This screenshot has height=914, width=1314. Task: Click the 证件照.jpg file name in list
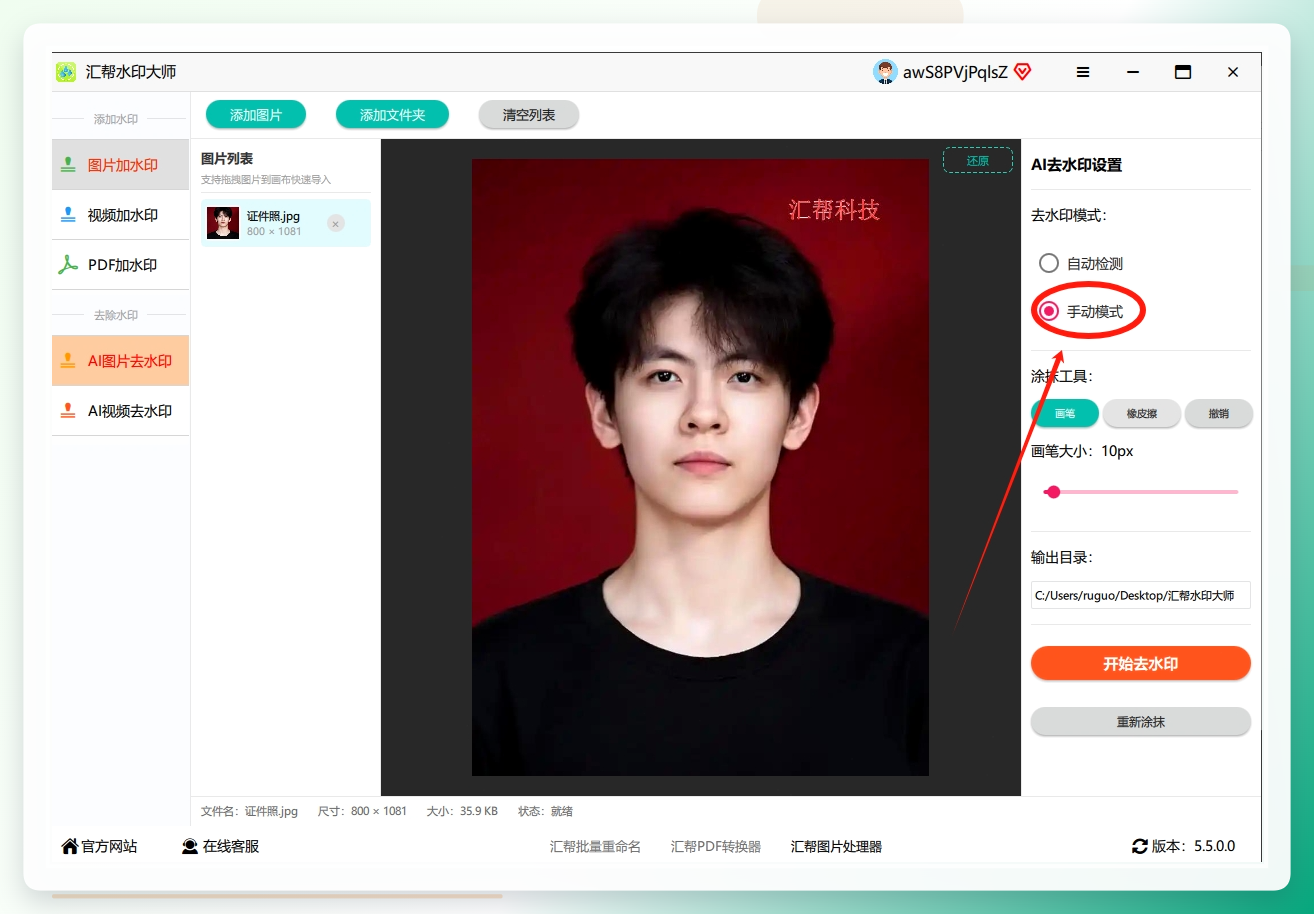pyautogui.click(x=273, y=216)
